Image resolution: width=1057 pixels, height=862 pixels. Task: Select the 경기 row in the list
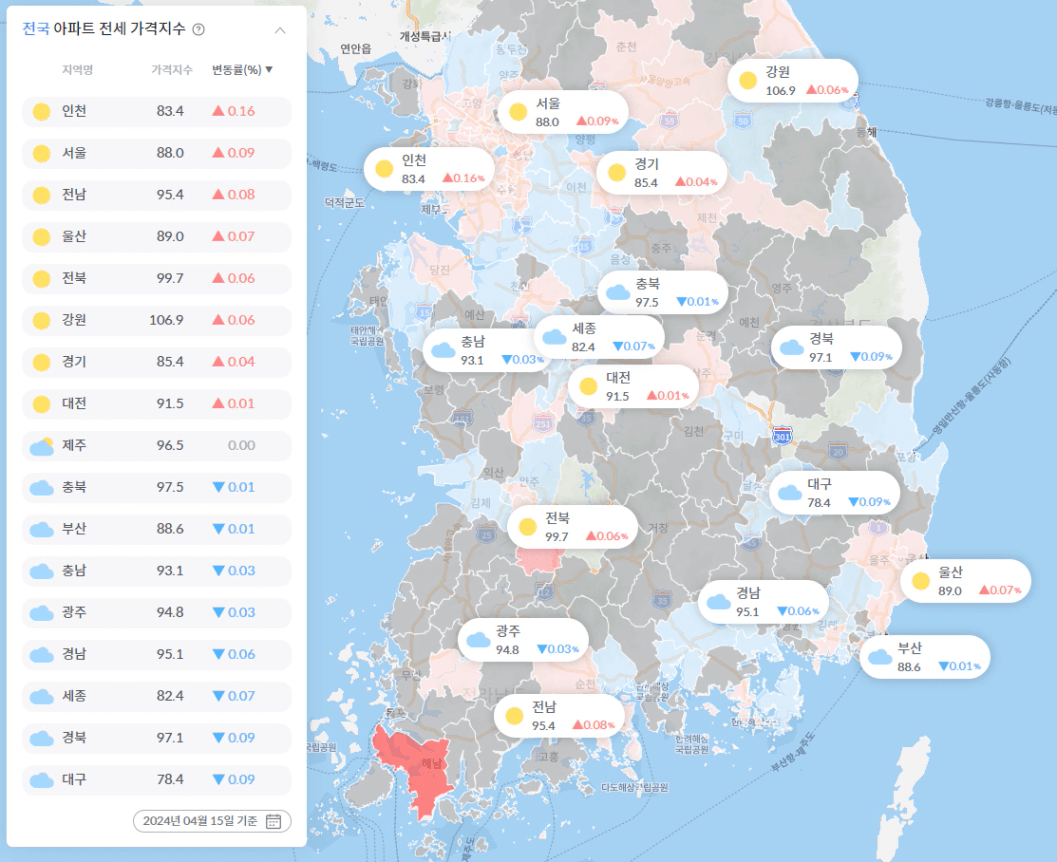pos(157,362)
